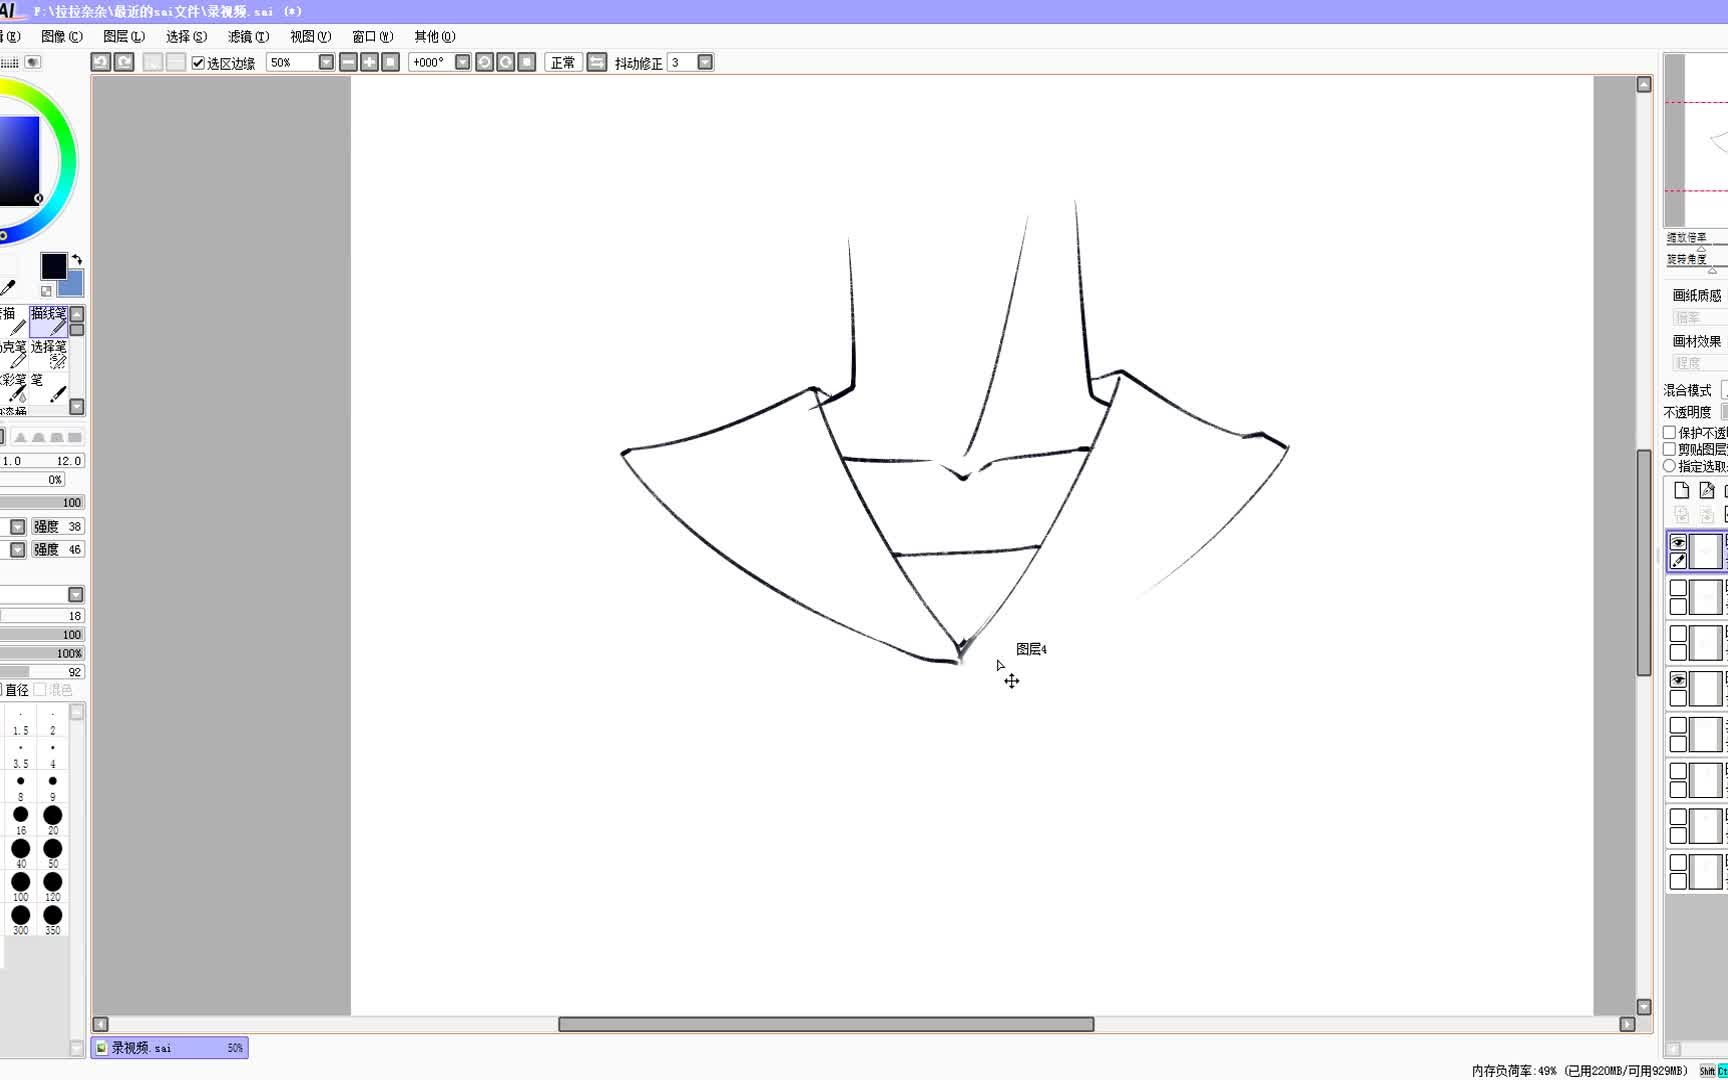Rotate canvas clockwise button
The height and width of the screenshot is (1080, 1728).
[506, 62]
